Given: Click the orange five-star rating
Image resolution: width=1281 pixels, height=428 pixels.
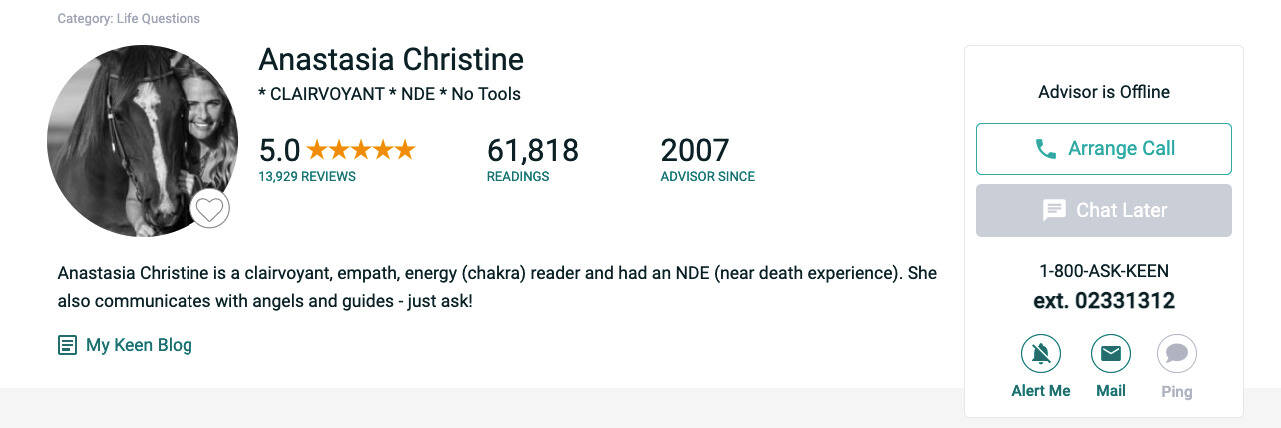Looking at the screenshot, I should tap(360, 150).
